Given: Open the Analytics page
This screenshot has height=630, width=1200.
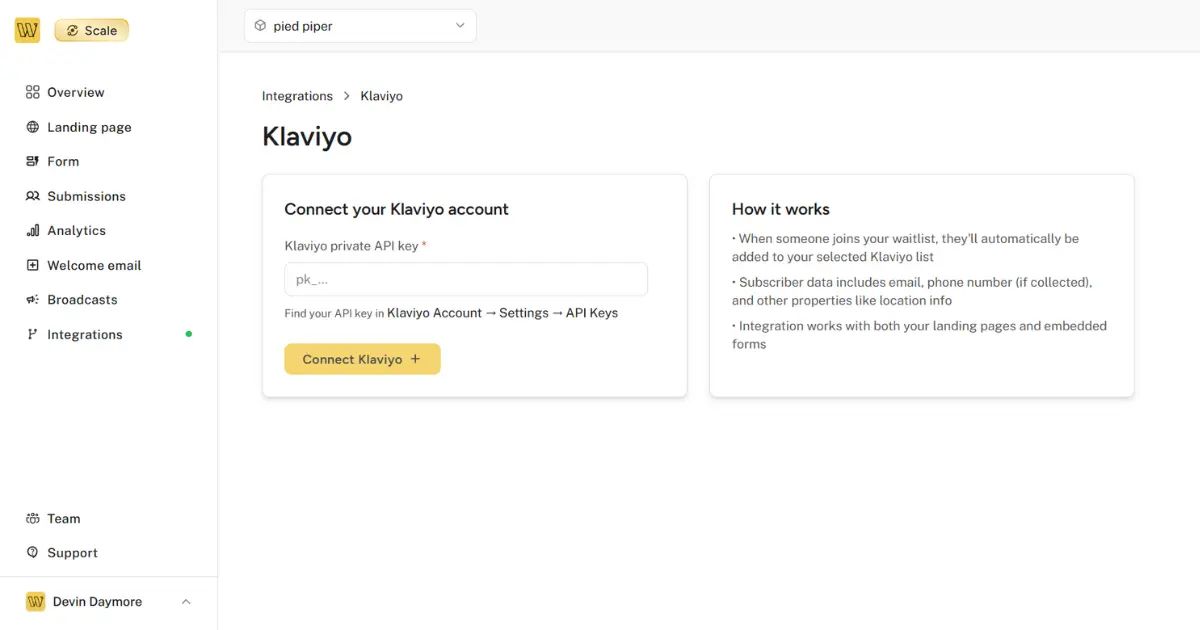Looking at the screenshot, I should tap(76, 230).
